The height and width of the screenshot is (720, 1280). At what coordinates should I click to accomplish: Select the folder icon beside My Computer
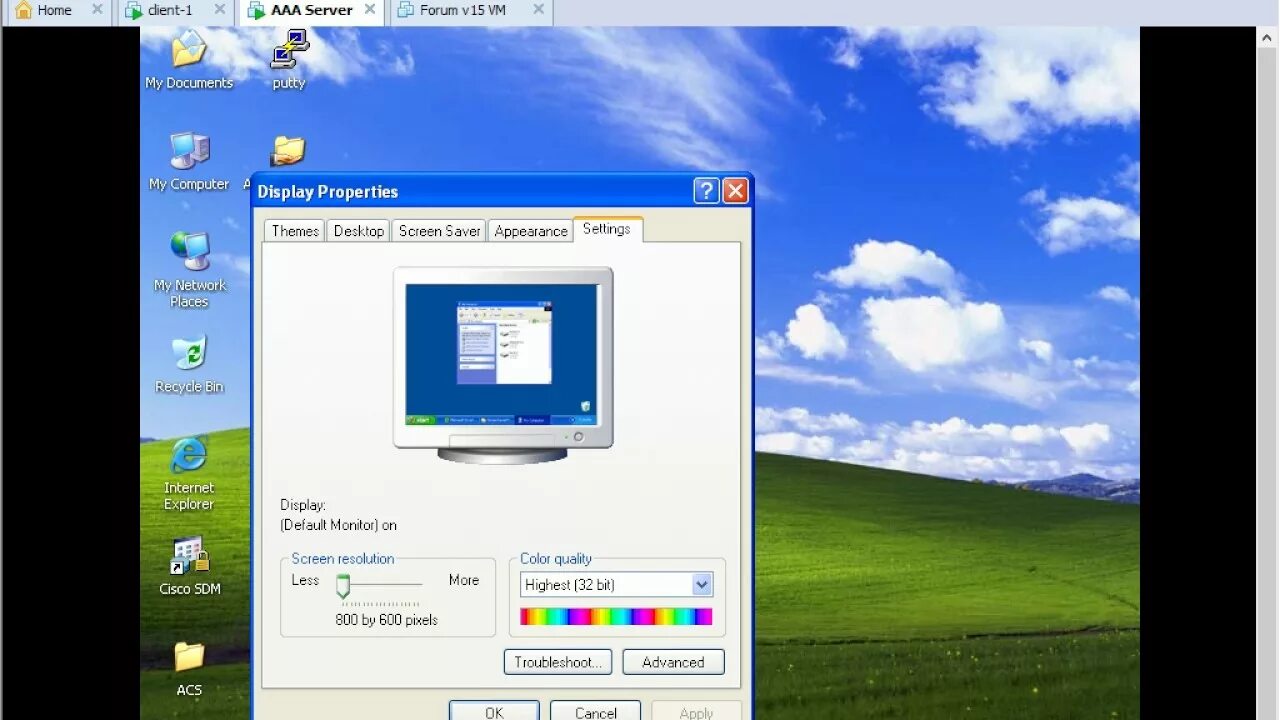tap(288, 152)
